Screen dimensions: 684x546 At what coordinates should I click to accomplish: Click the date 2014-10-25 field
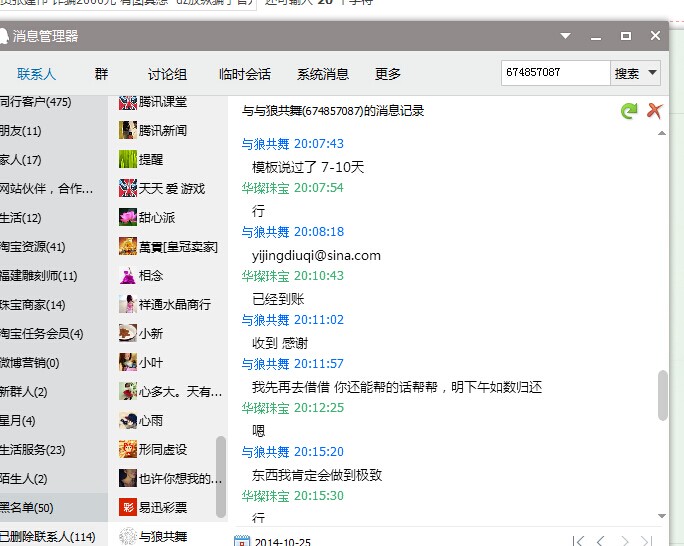[283, 542]
